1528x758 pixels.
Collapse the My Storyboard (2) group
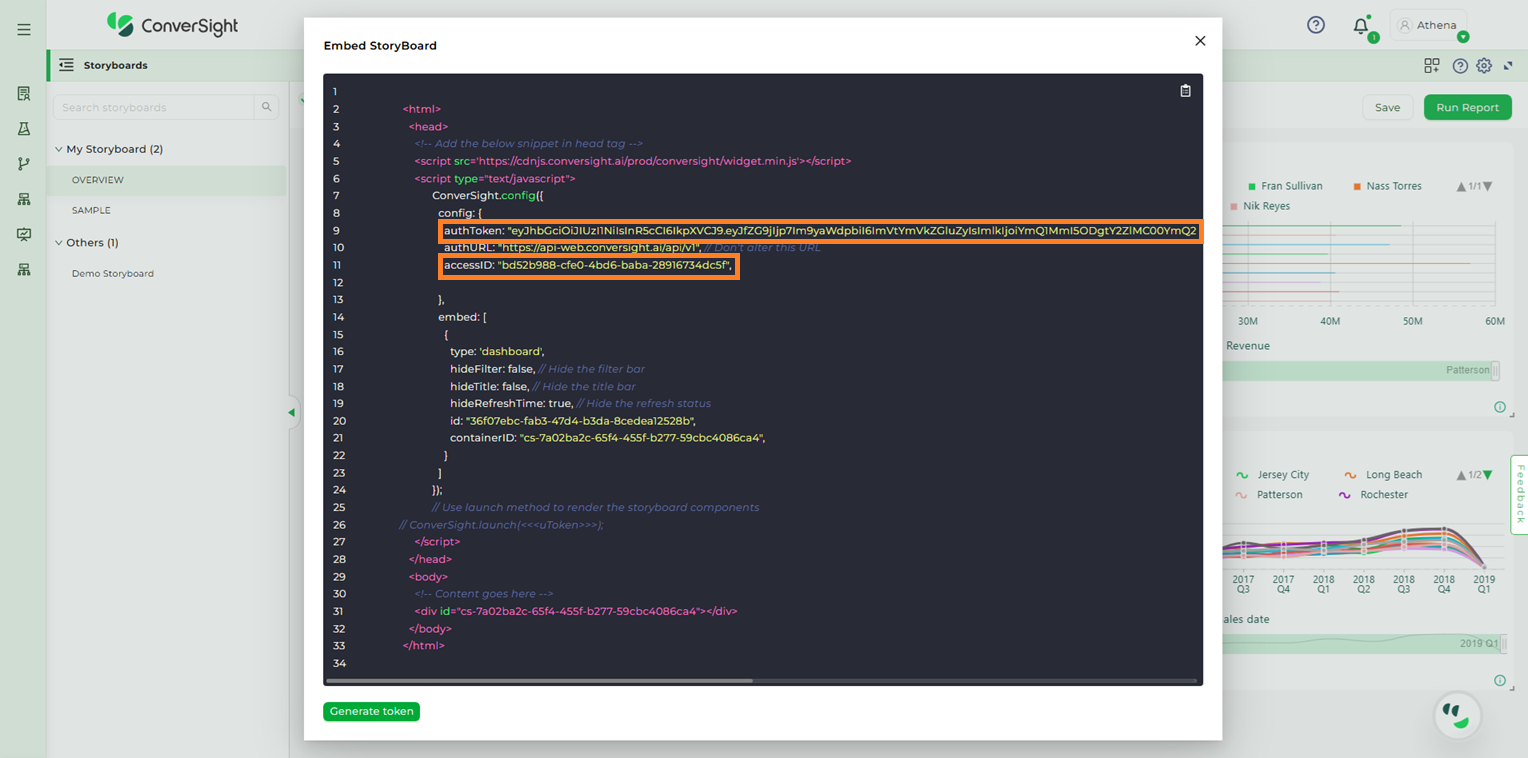pos(59,149)
